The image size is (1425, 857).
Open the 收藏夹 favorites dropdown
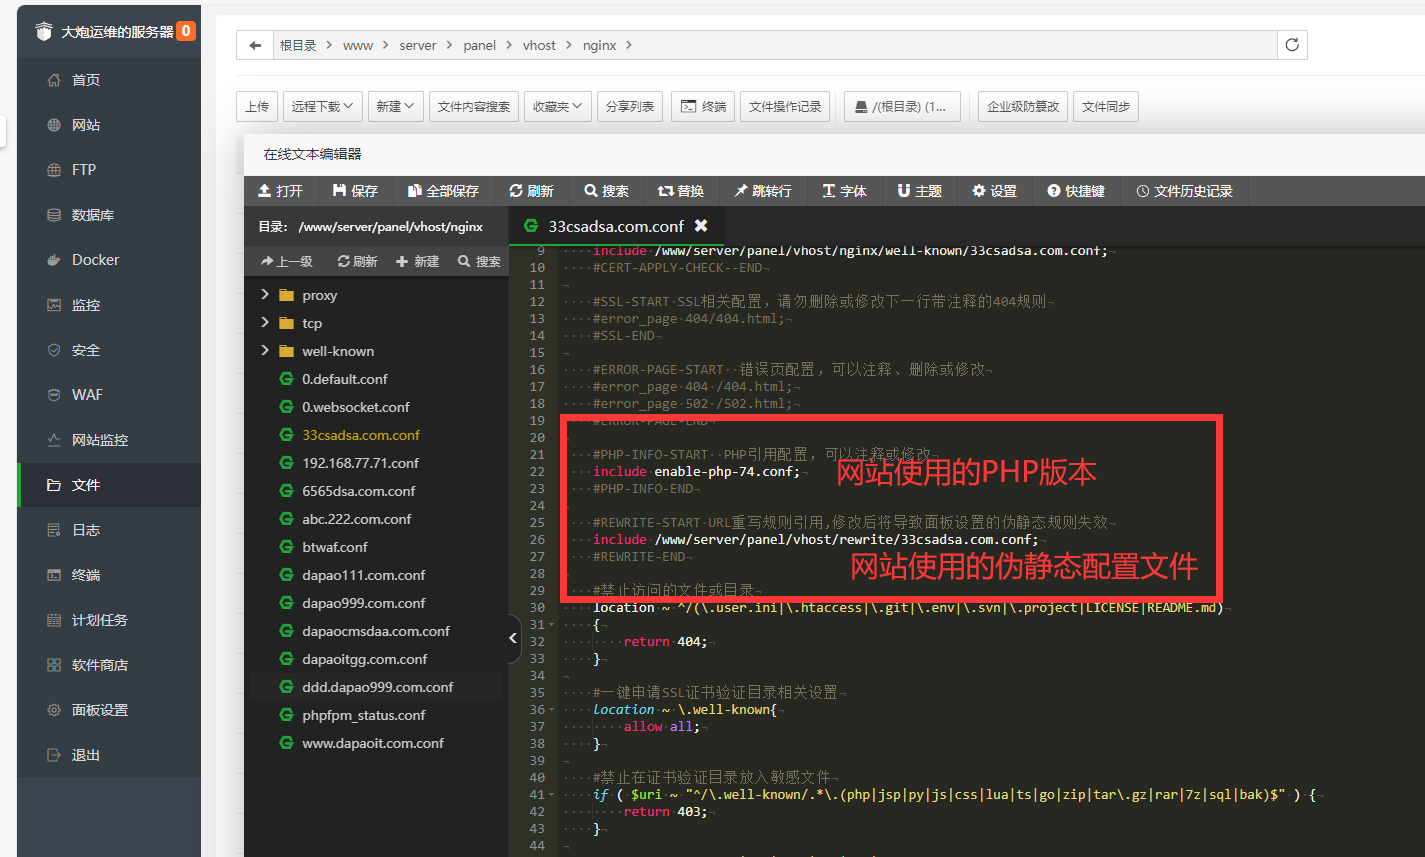click(558, 106)
